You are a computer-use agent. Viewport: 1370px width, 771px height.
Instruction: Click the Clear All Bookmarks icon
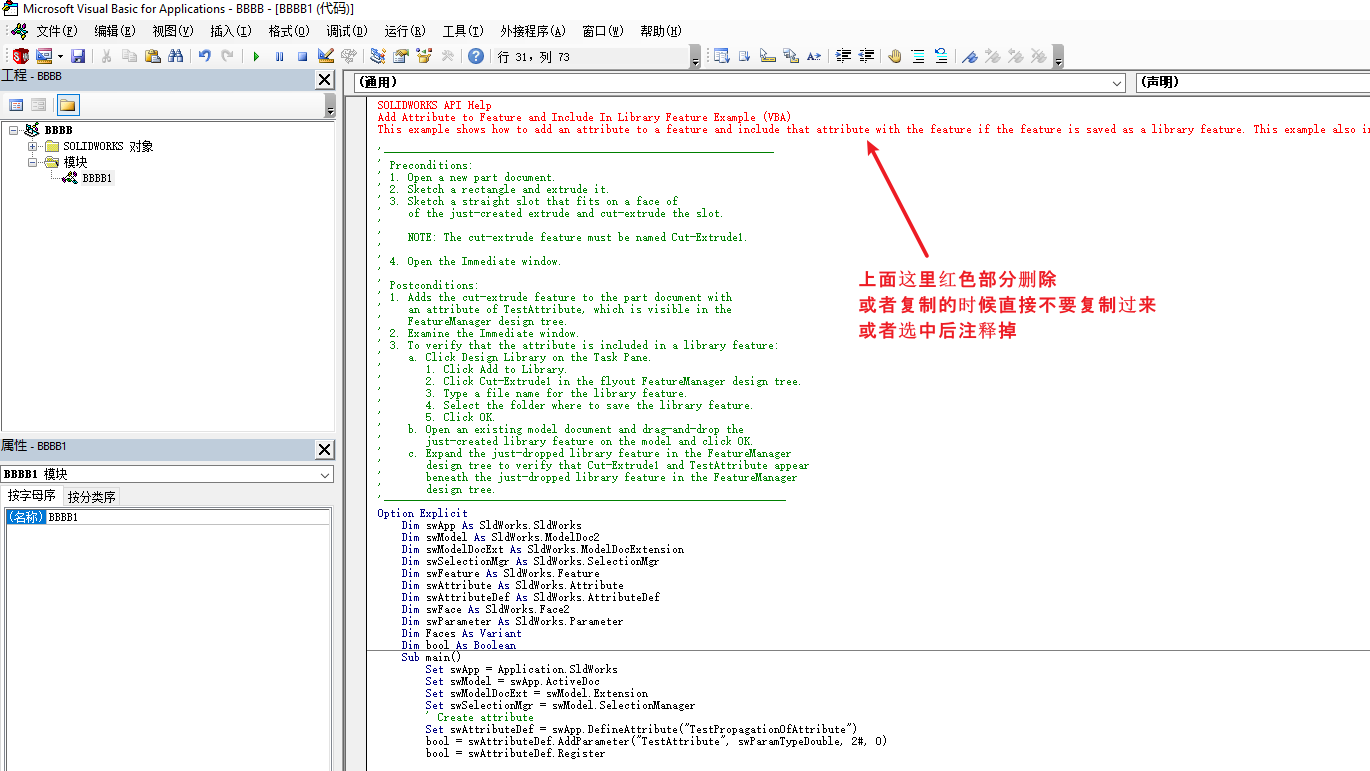(1039, 56)
